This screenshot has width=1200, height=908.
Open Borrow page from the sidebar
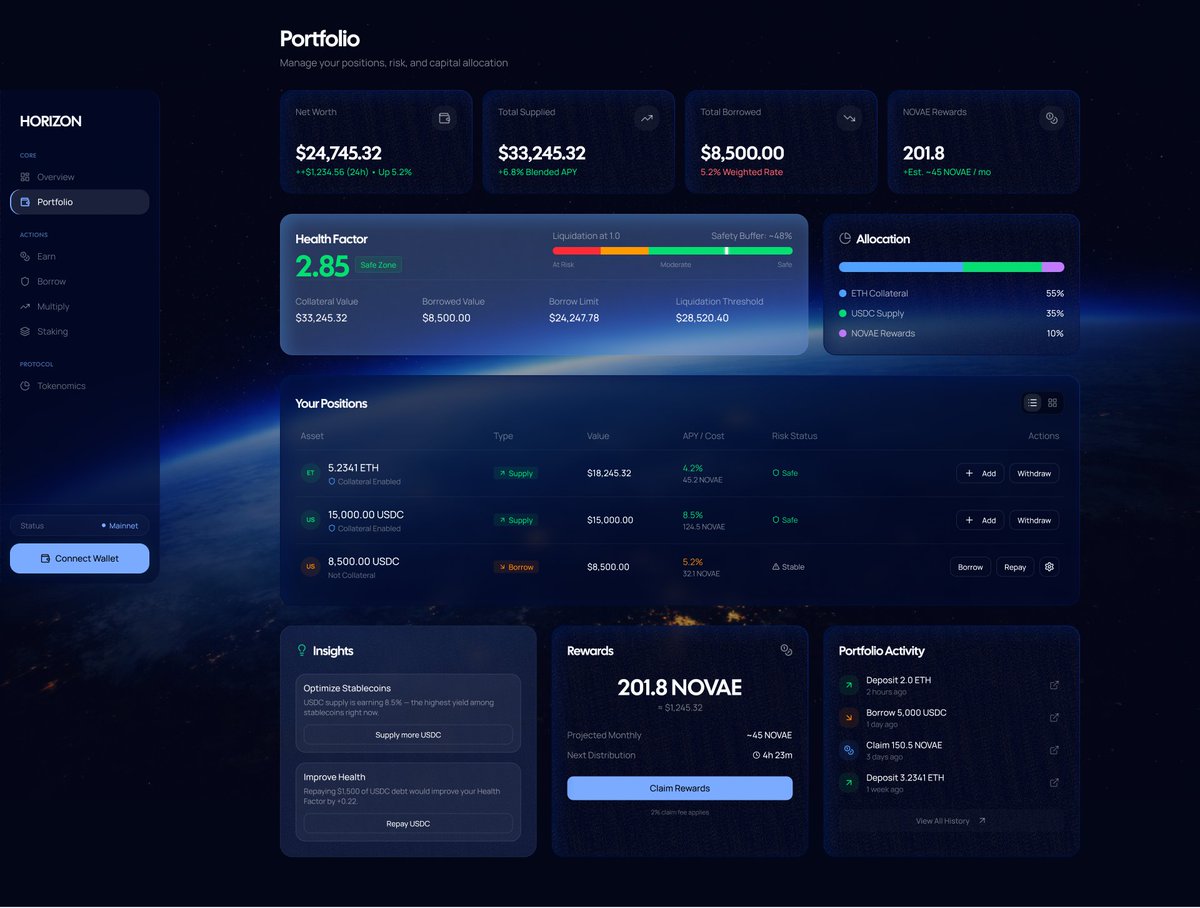tap(80, 281)
